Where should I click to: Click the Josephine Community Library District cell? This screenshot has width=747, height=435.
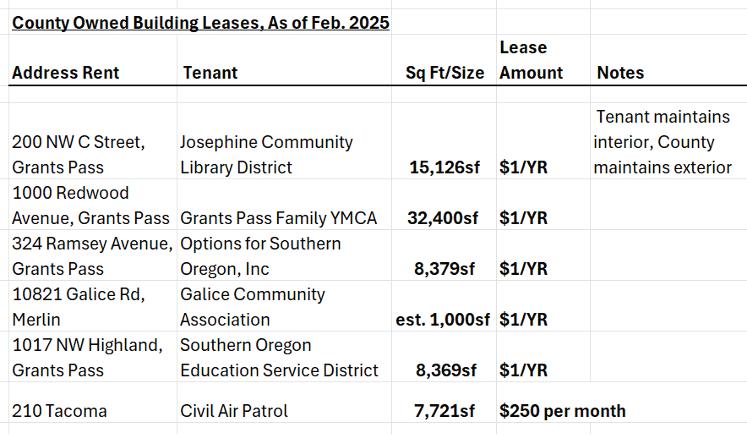[x=266, y=155]
